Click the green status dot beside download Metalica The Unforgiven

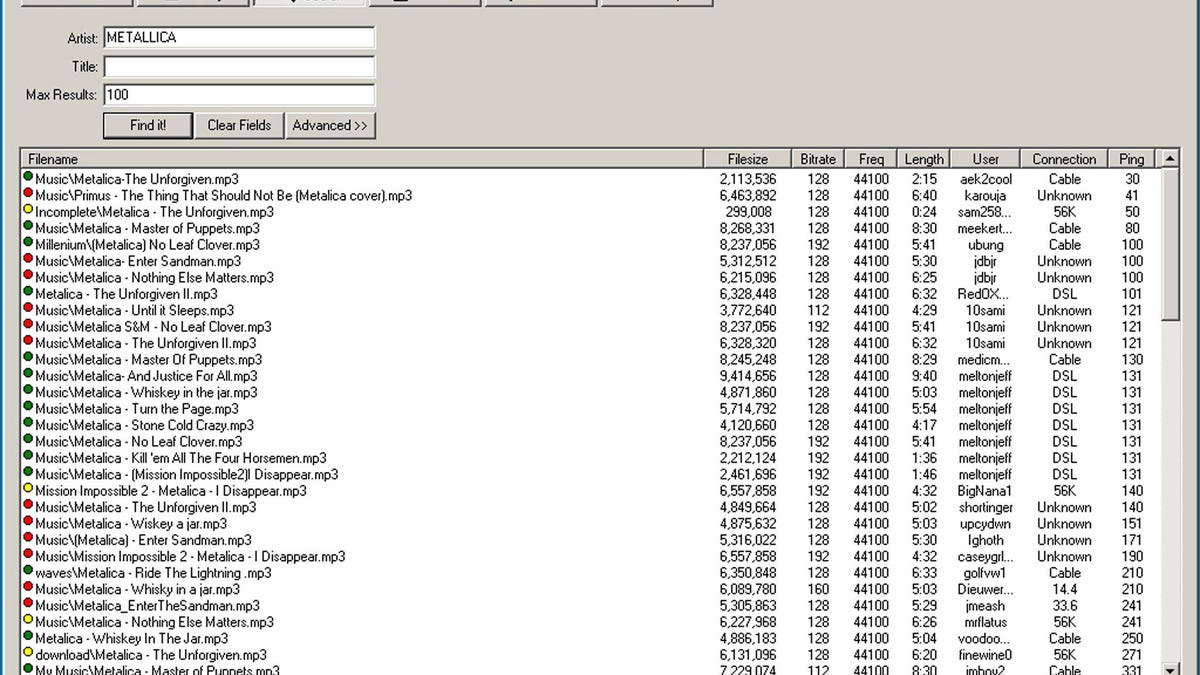tap(29, 655)
